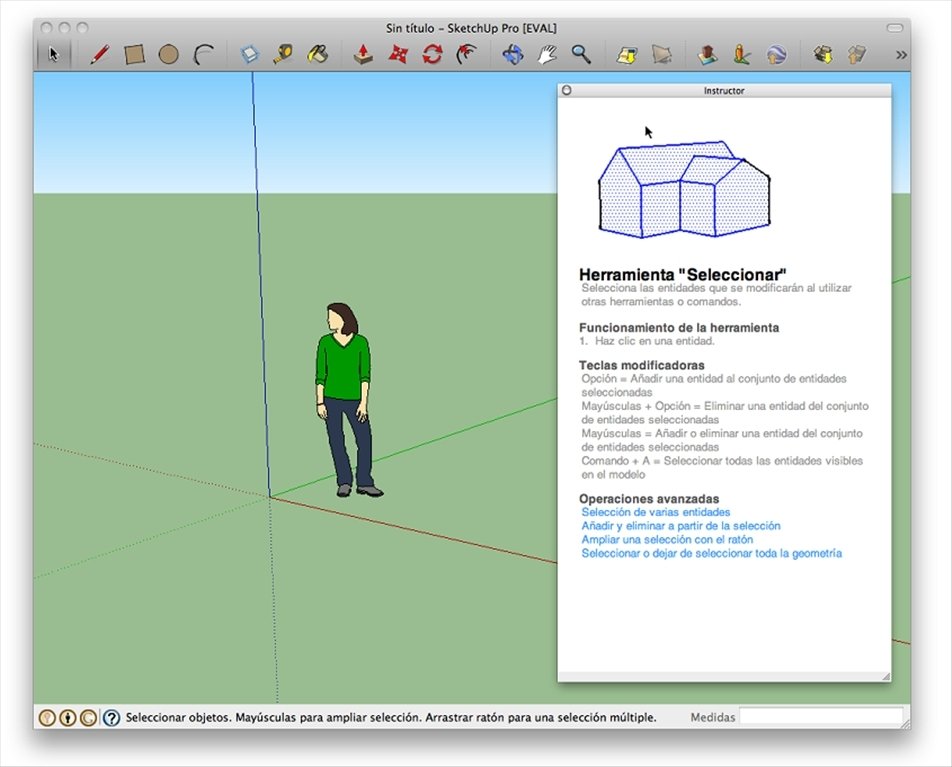This screenshot has width=952, height=767.
Task: Close the Instructor panel
Action: click(x=567, y=90)
